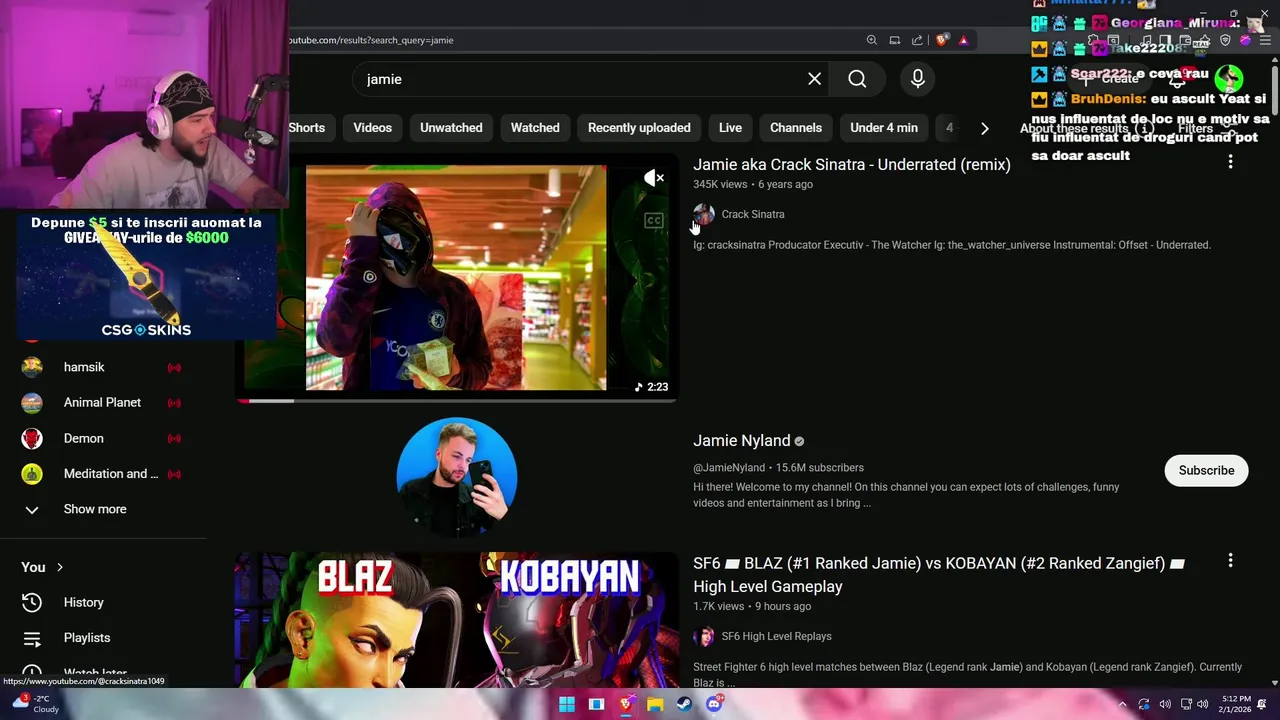Click the 15.6M subscribers text

820,468
